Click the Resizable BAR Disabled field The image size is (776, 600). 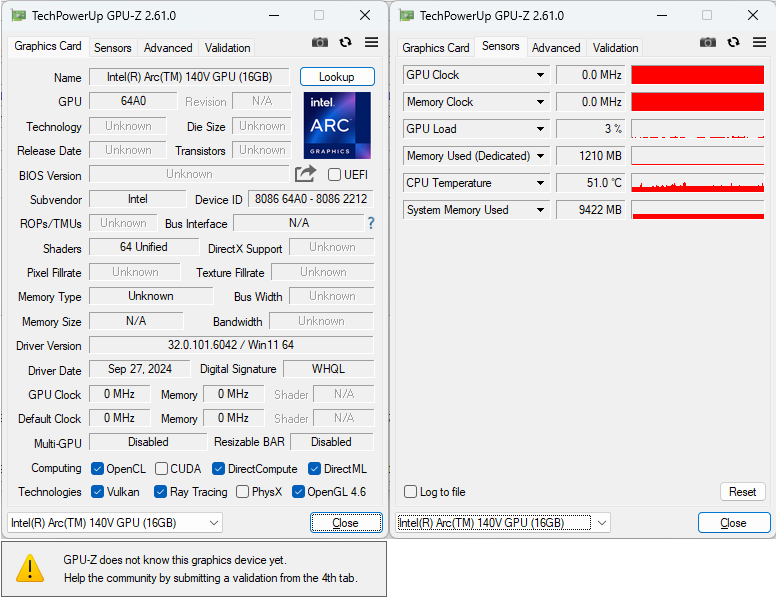(x=332, y=442)
